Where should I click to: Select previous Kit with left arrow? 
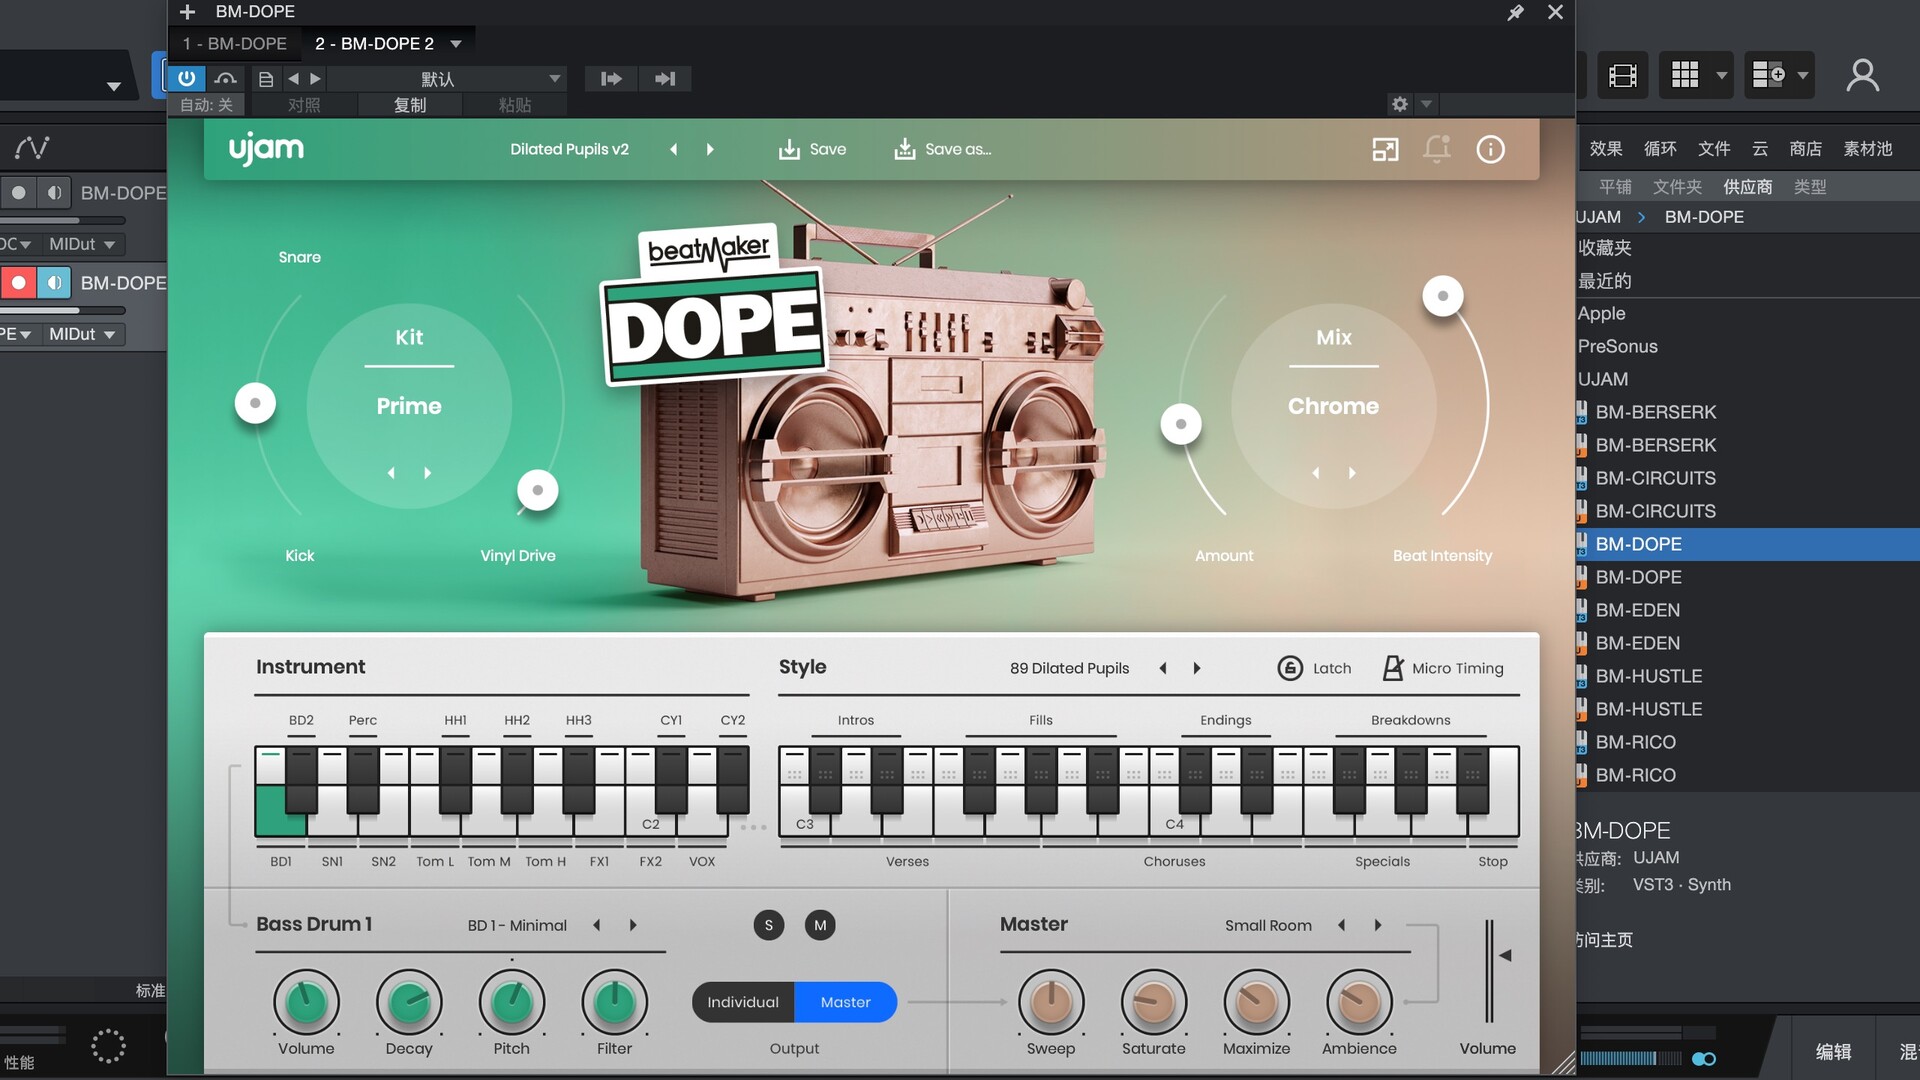tap(391, 473)
